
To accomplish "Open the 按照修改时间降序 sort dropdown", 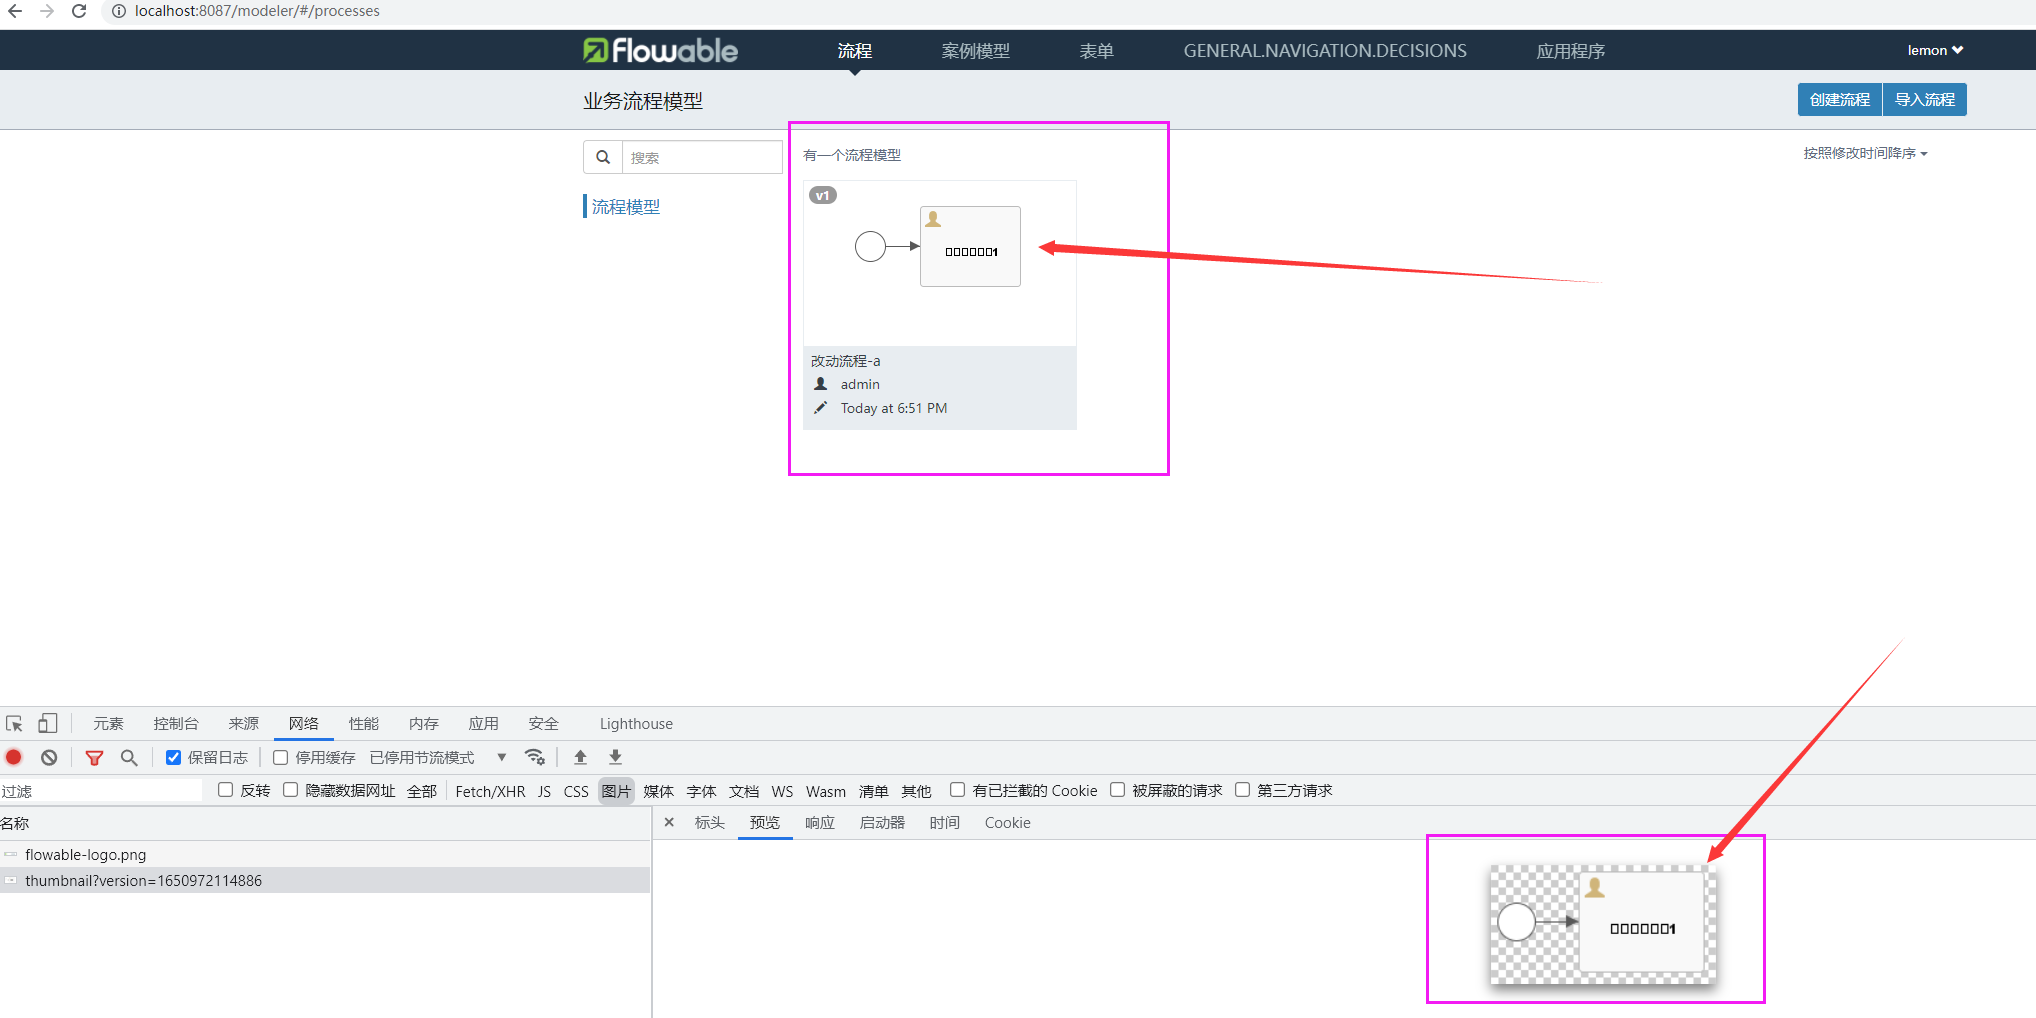I will click(1865, 153).
